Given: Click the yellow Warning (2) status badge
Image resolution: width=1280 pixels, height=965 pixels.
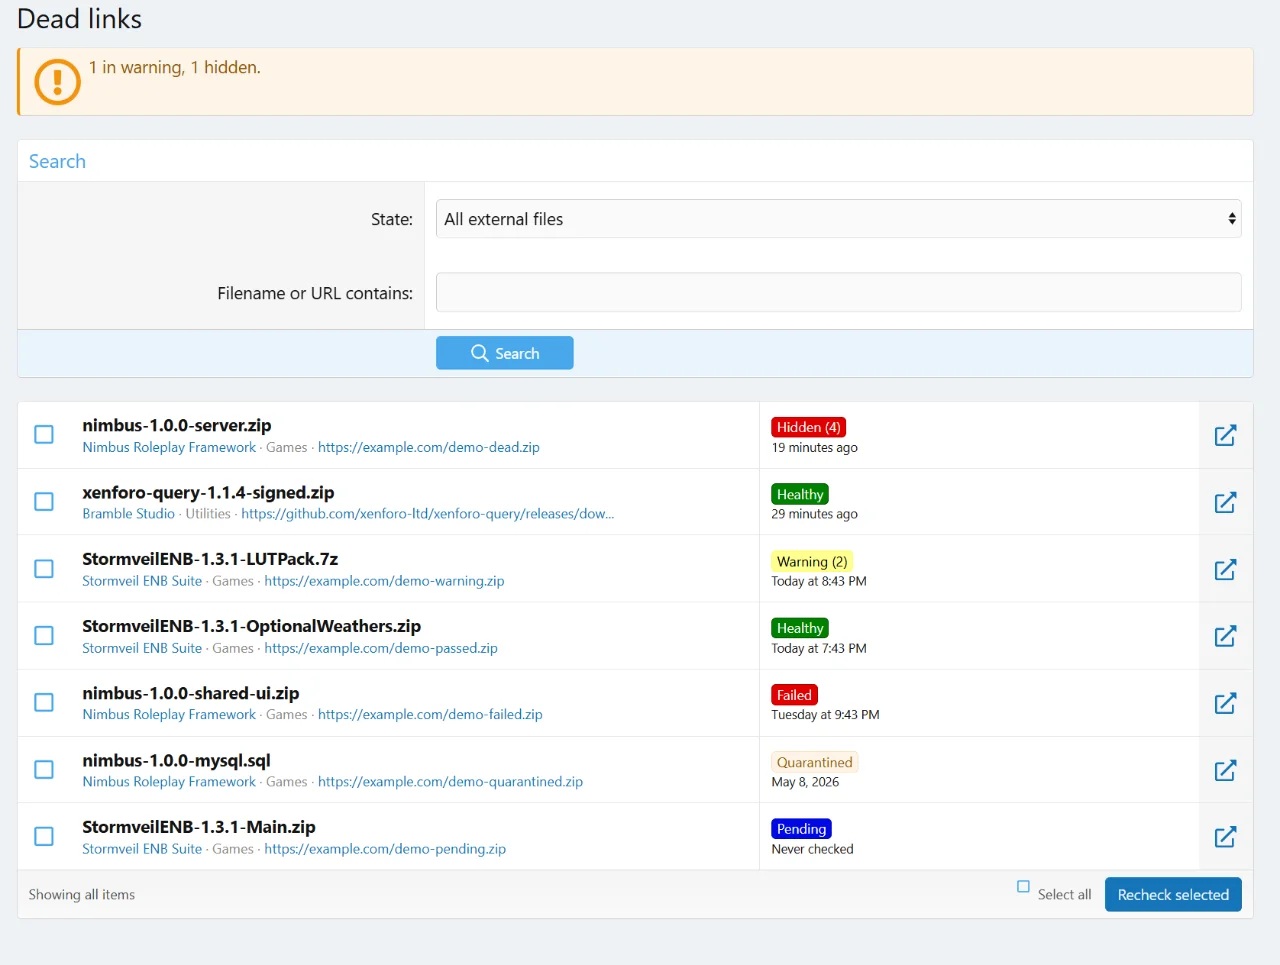Looking at the screenshot, I should 812,561.
